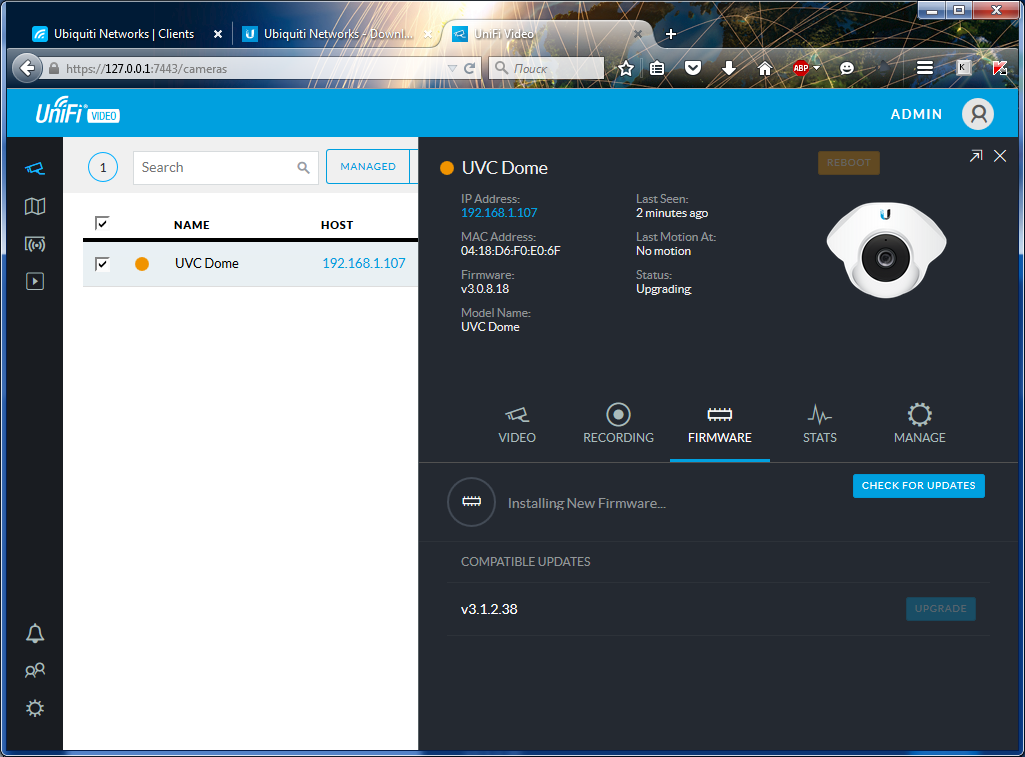This screenshot has width=1025, height=757.
Task: Switch to the Stats tab
Action: (819, 424)
